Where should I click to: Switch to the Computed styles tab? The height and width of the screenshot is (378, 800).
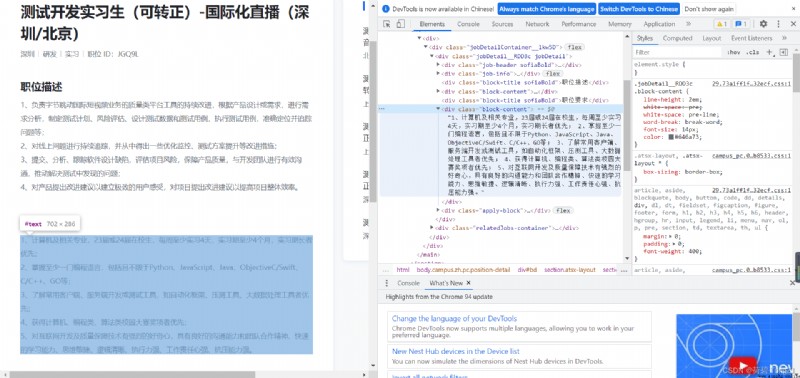(x=677, y=38)
